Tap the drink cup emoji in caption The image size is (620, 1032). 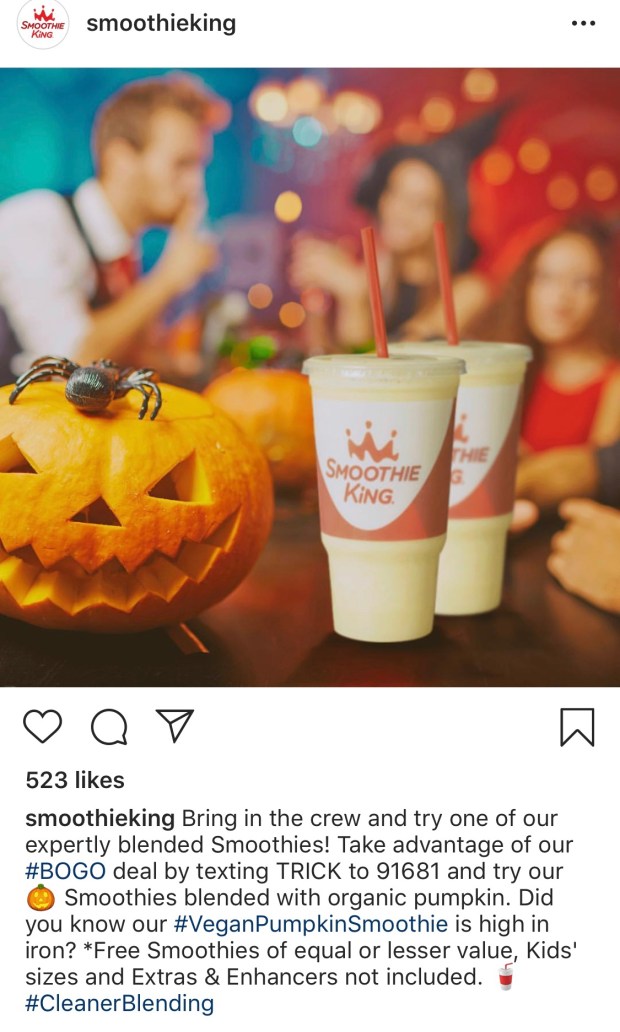(x=505, y=976)
